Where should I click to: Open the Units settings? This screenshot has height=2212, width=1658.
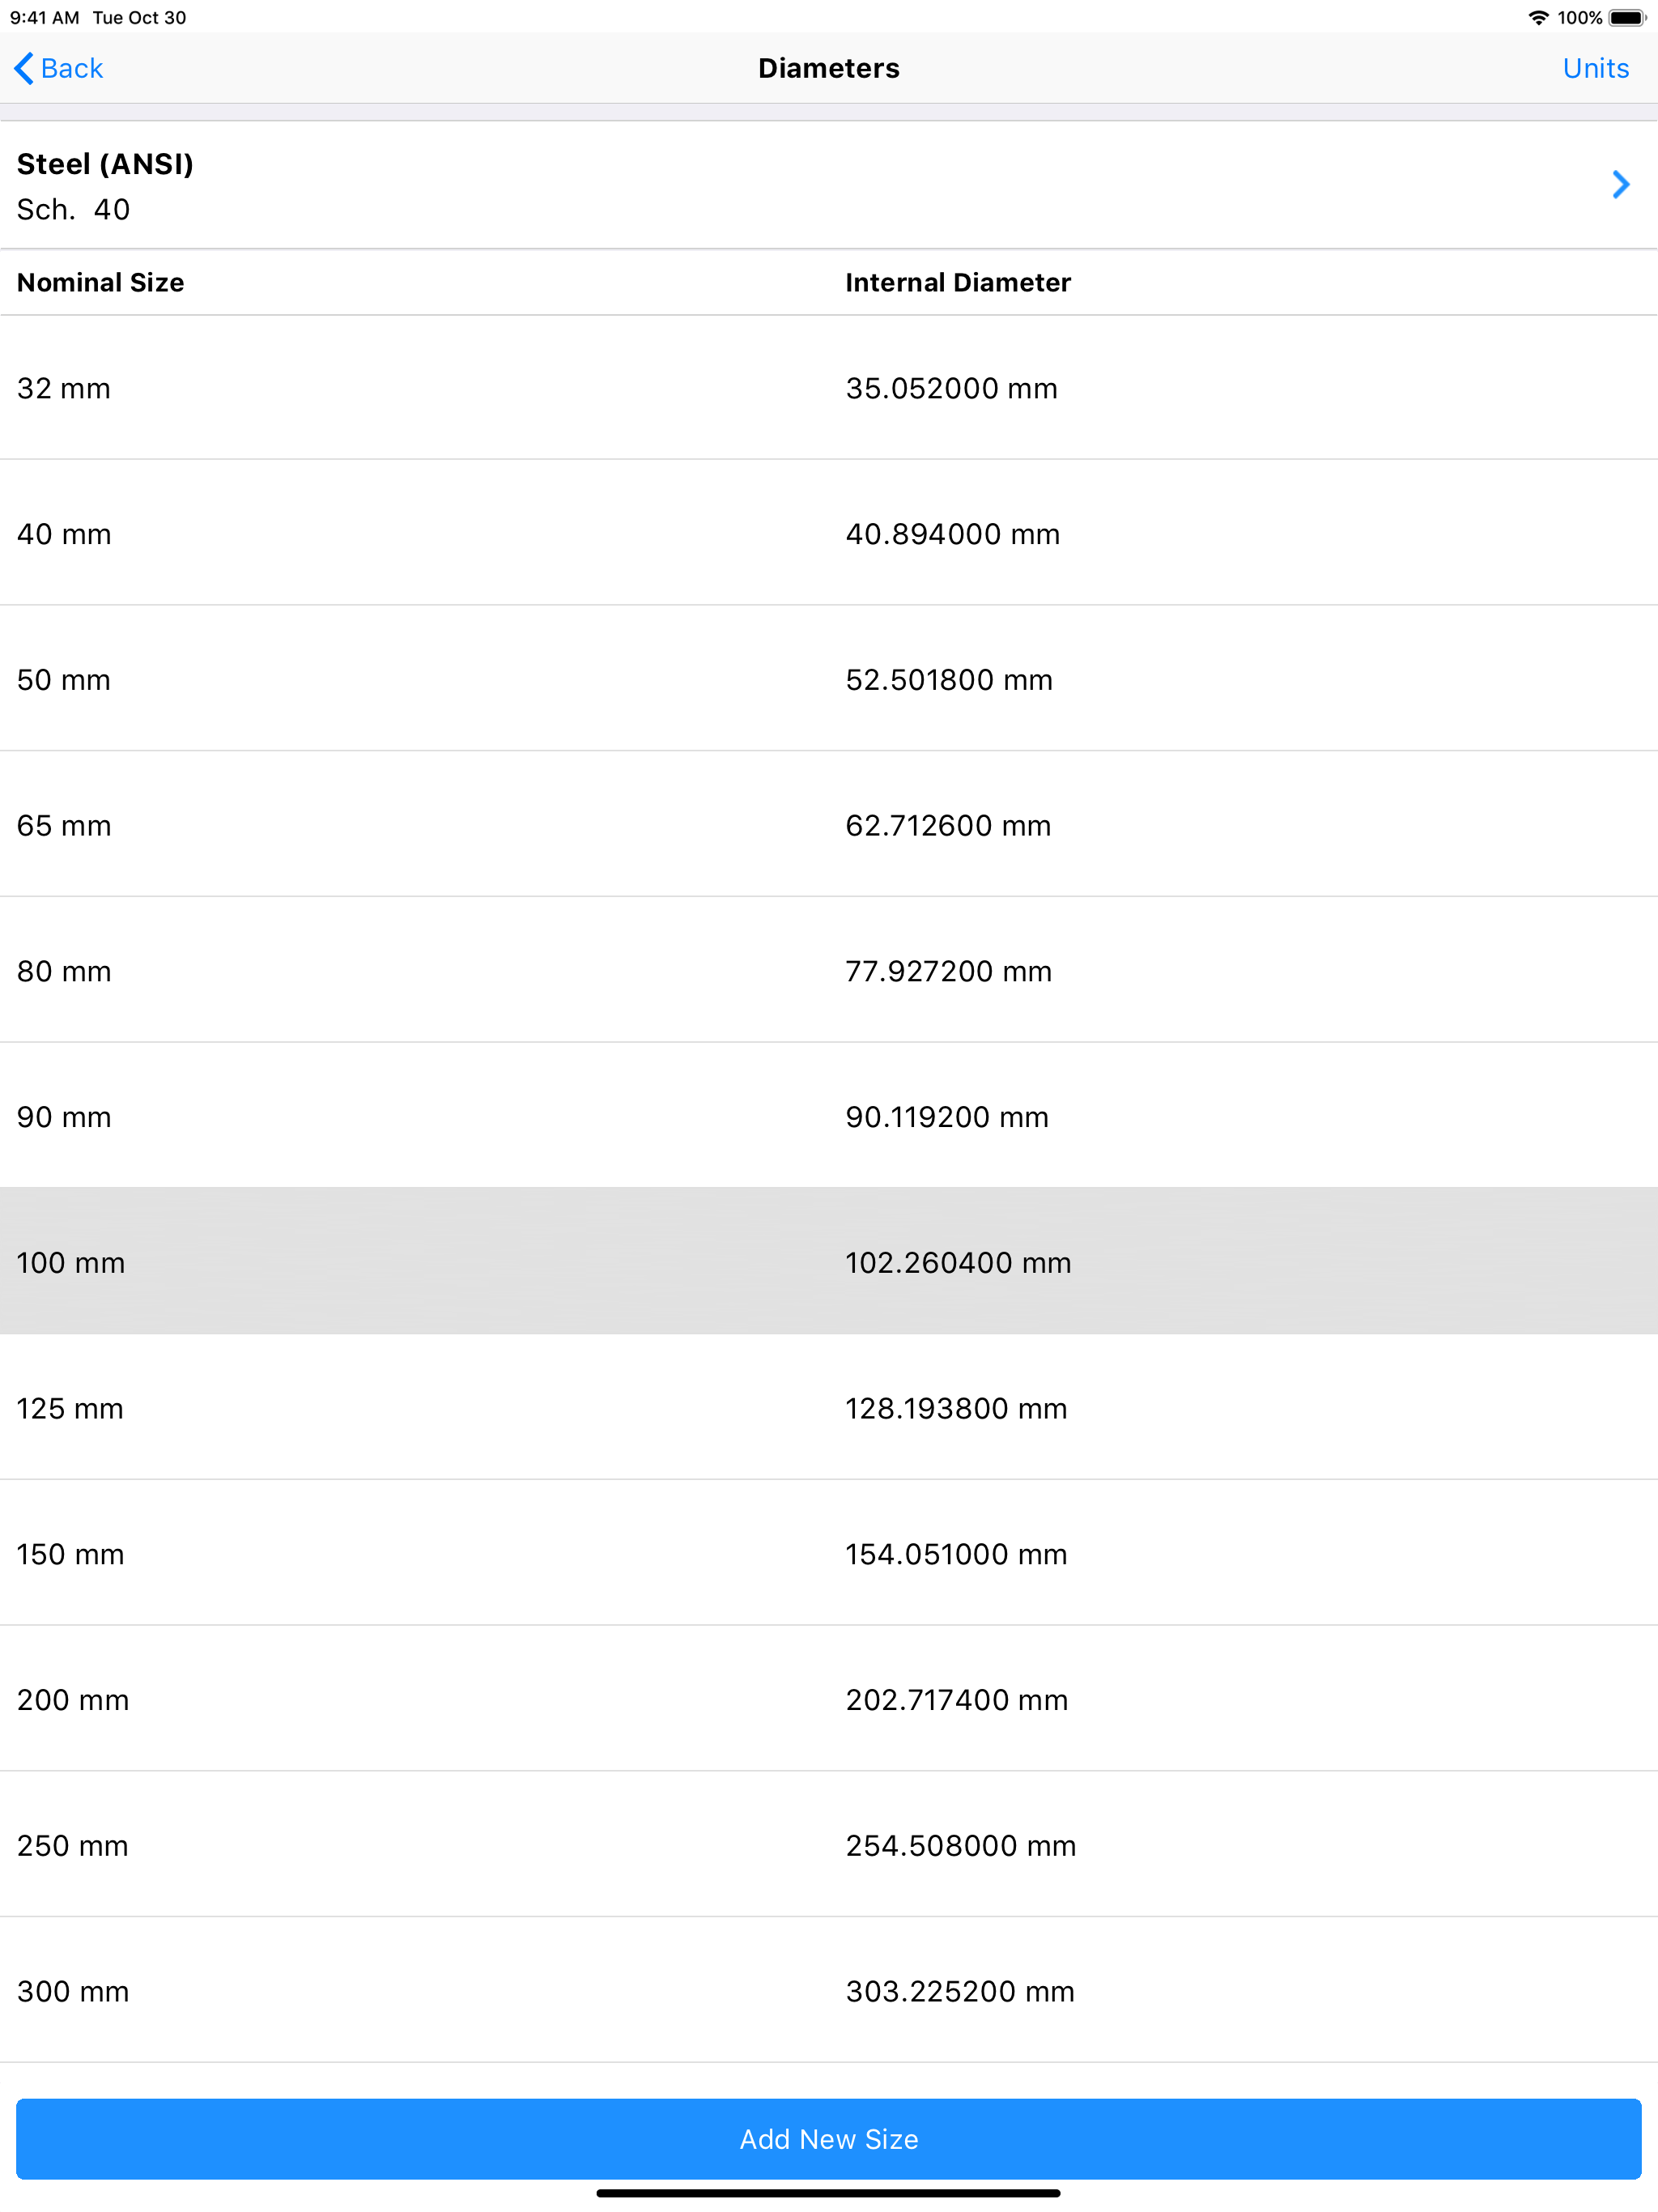tap(1595, 68)
